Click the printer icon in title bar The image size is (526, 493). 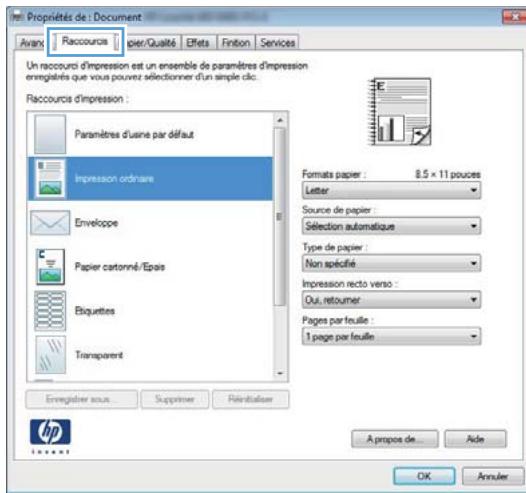17,16
